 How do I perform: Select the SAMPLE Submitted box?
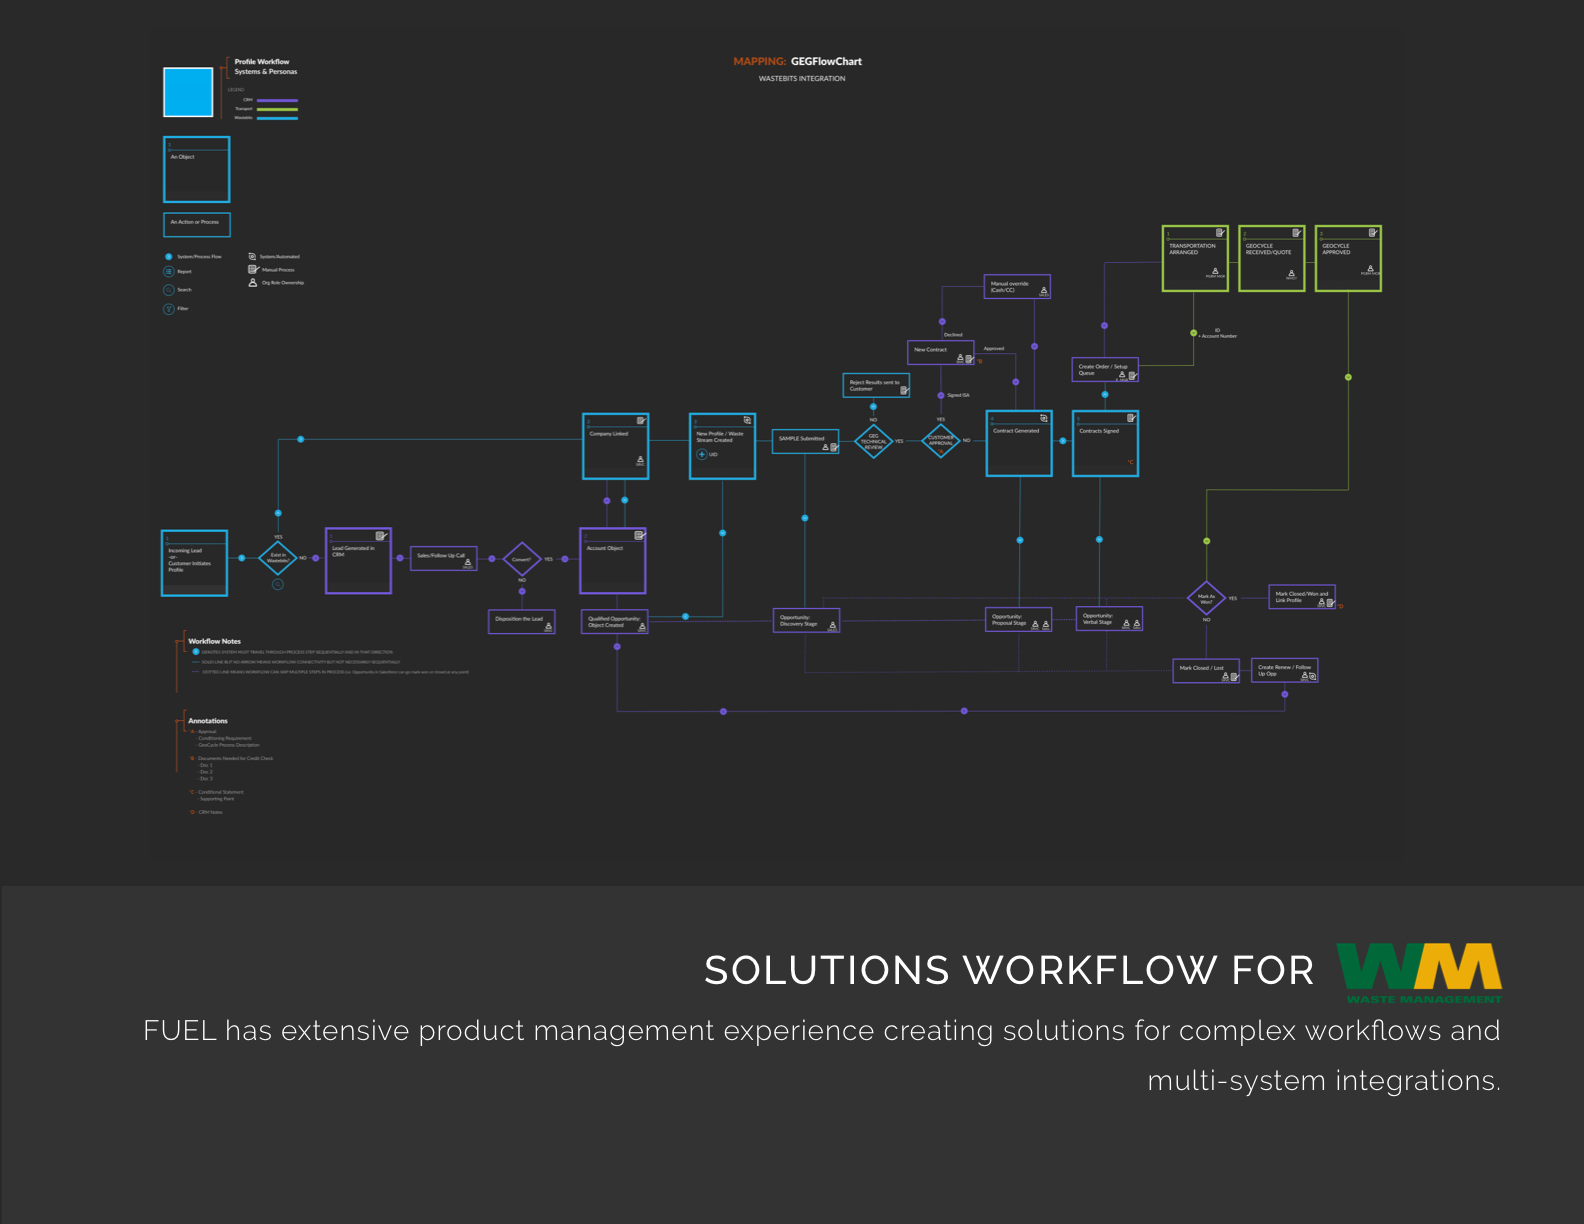pyautogui.click(x=805, y=441)
